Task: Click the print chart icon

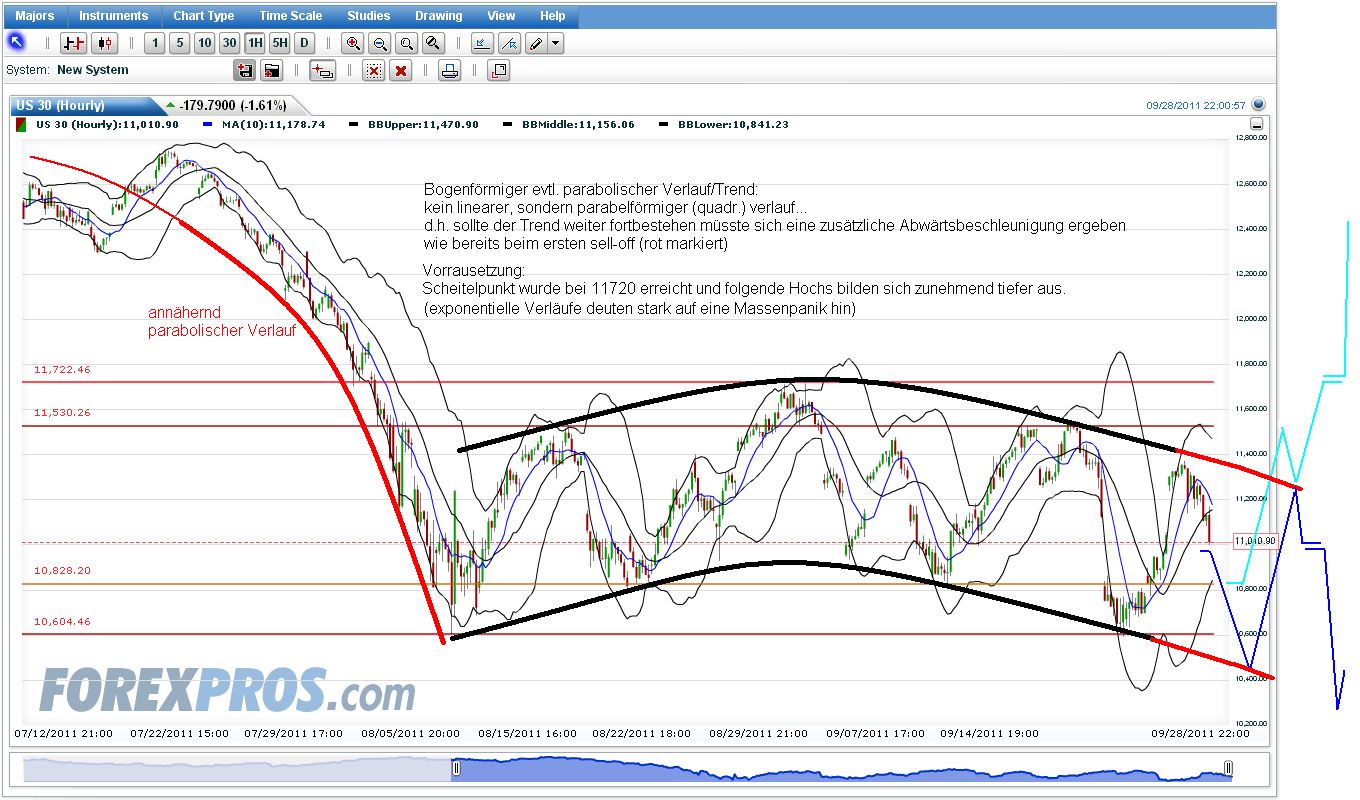Action: (449, 71)
